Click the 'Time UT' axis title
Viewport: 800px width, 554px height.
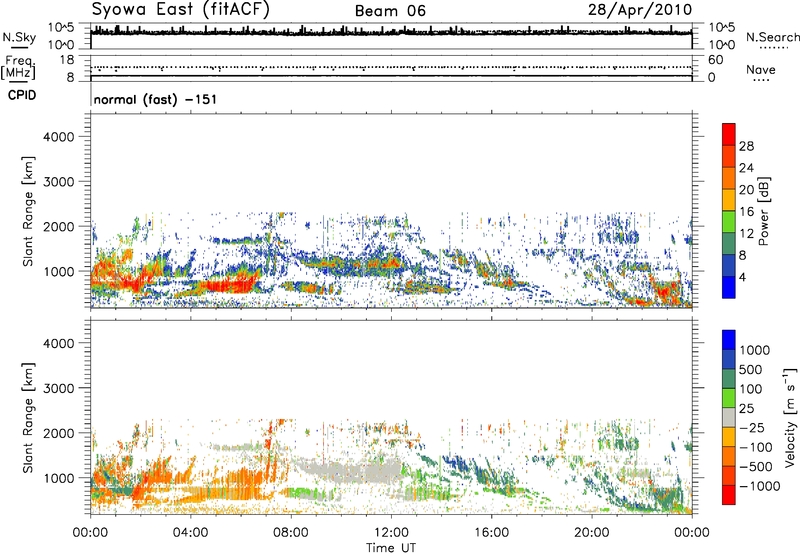tap(391, 548)
